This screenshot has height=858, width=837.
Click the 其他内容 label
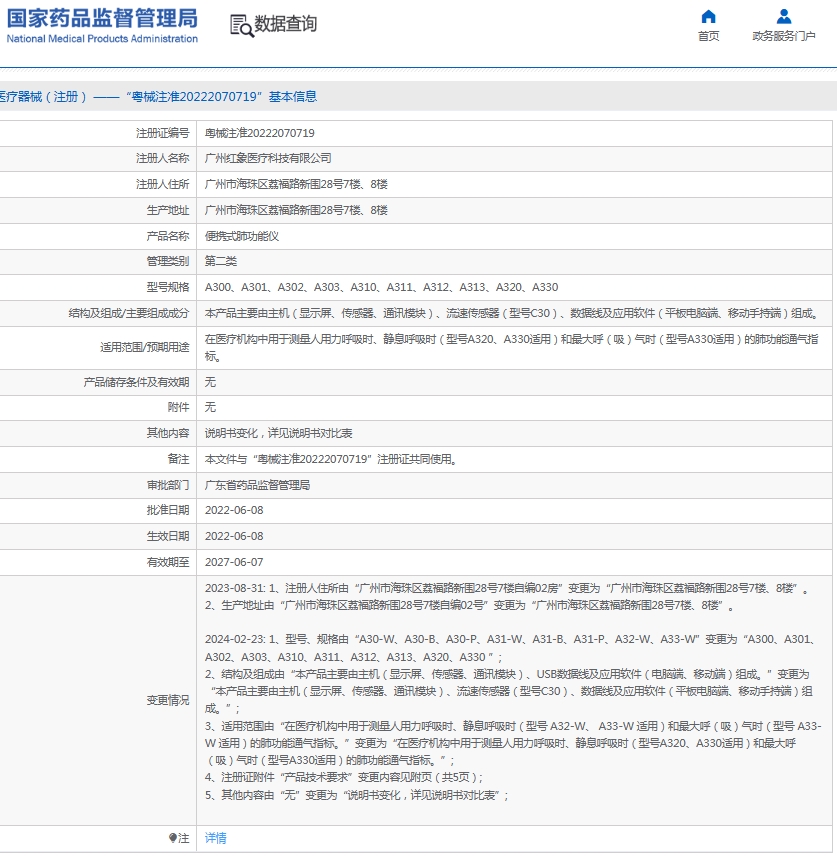pyautogui.click(x=167, y=433)
